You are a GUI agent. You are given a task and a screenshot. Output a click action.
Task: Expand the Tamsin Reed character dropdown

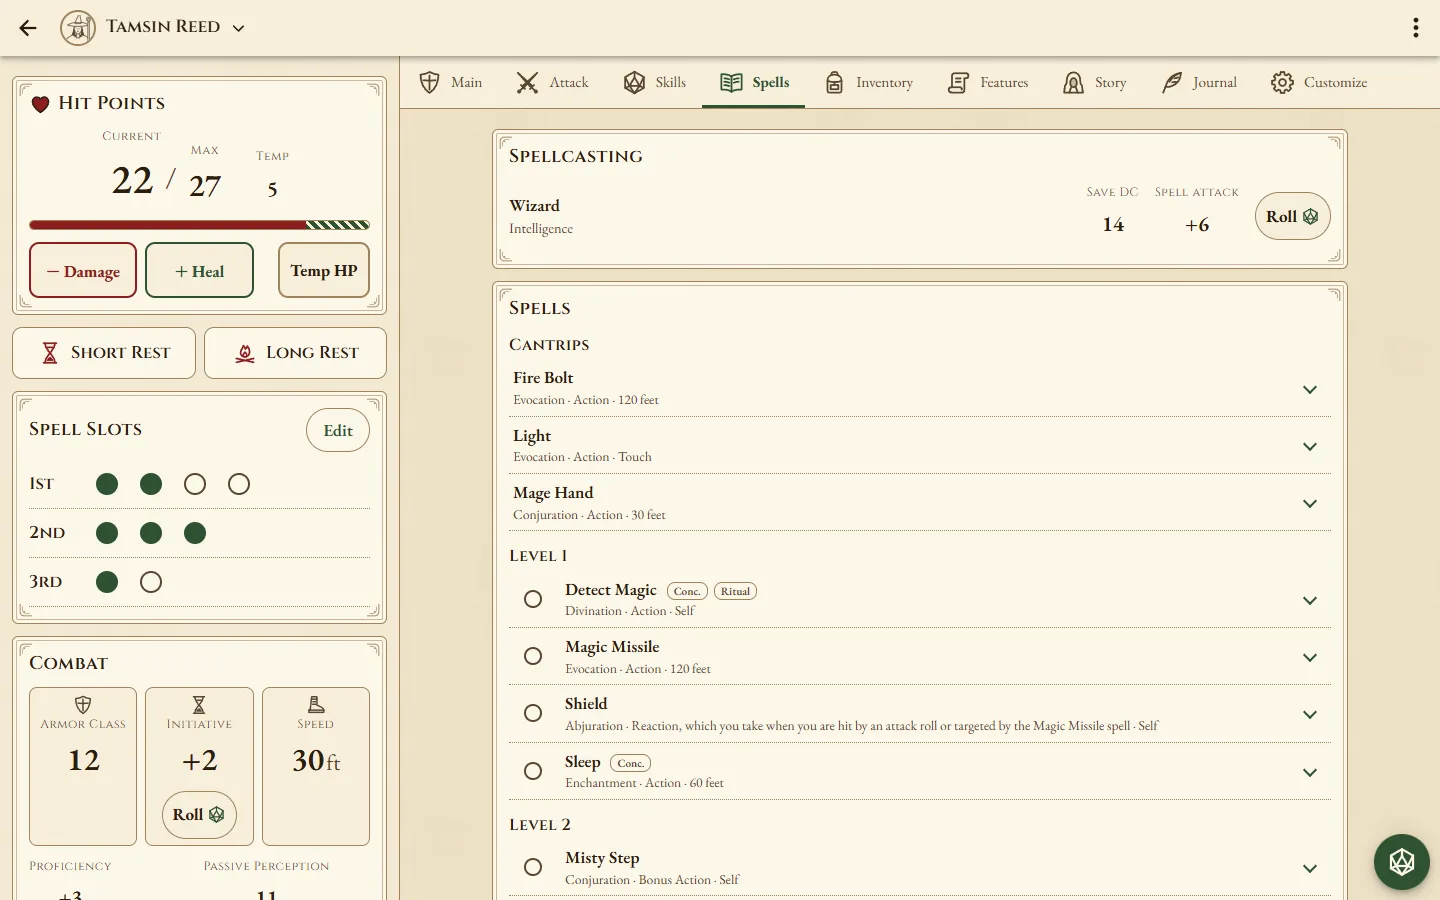click(238, 28)
